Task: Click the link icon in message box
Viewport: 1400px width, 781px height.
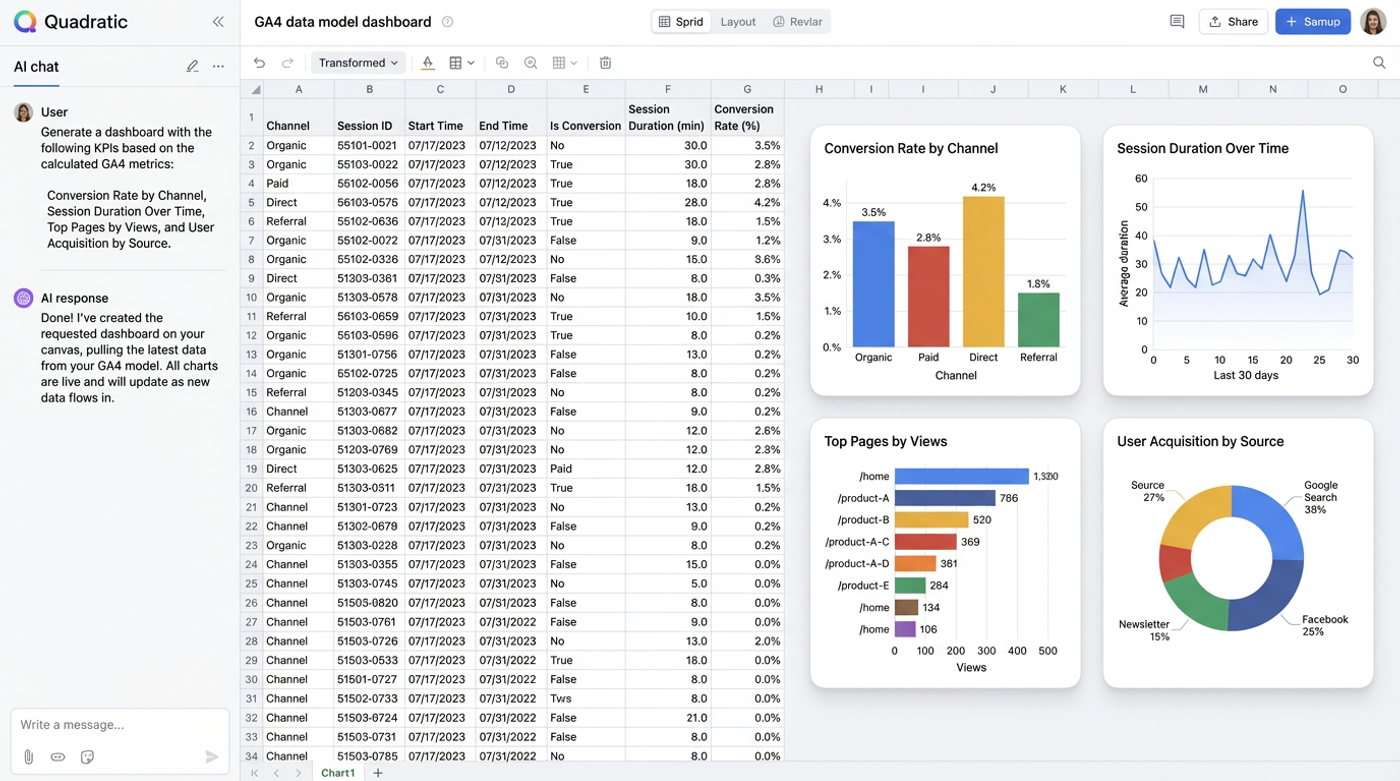Action: 58,757
